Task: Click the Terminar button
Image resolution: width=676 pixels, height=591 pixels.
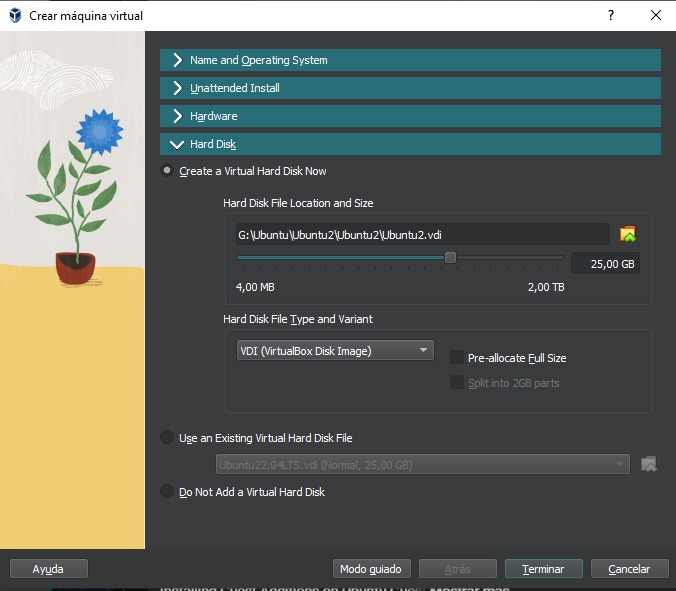Action: click(543, 569)
